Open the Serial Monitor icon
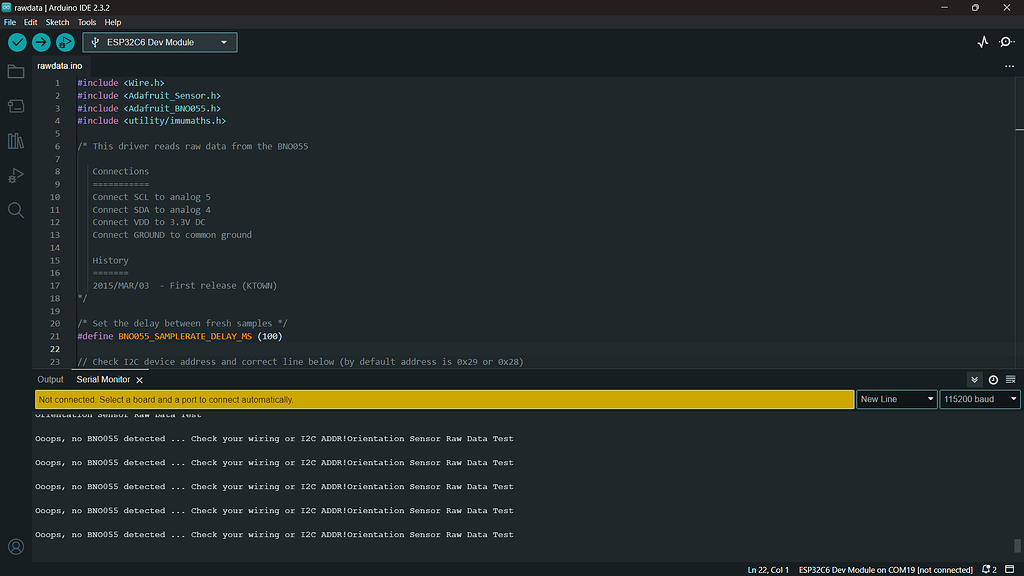1024x576 pixels. click(1007, 42)
